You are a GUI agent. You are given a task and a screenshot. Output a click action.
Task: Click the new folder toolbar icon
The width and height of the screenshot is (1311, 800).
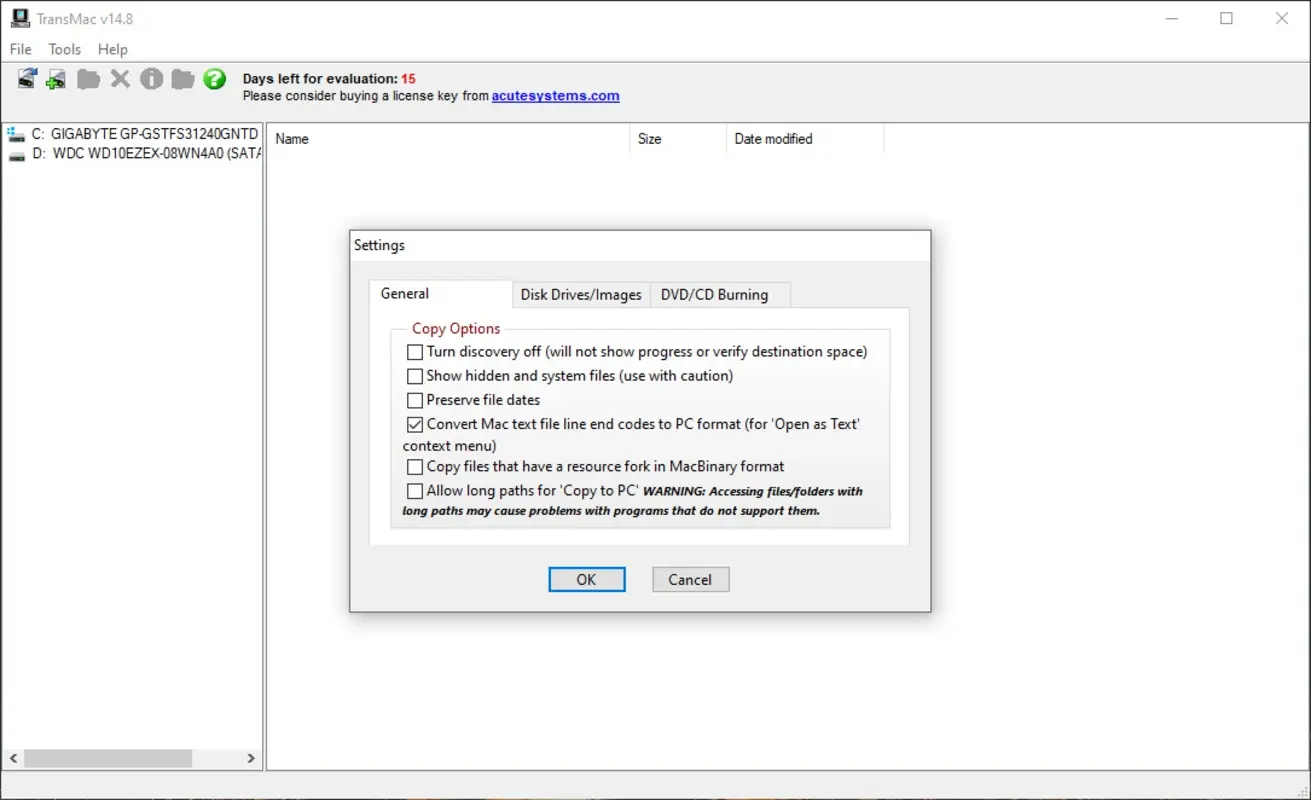(183, 79)
